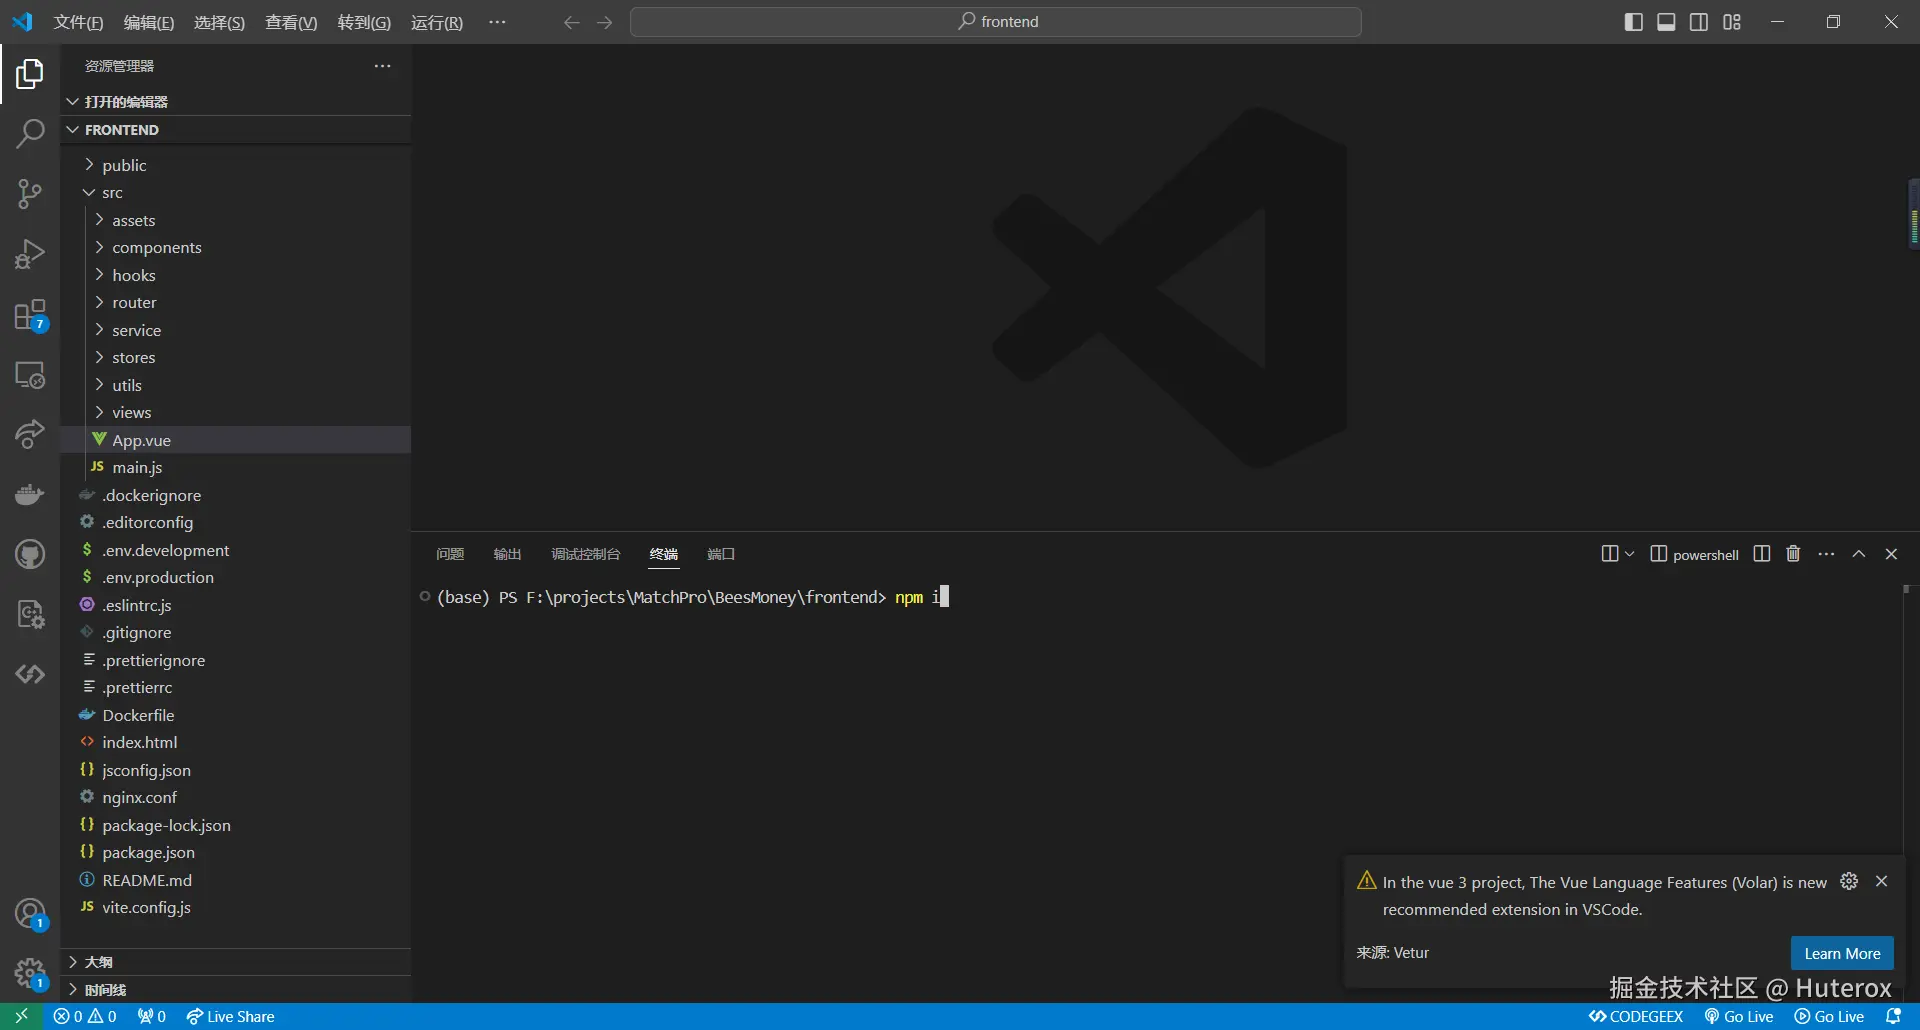Open the Explorer view in activity bar
The image size is (1920, 1030).
pos(30,74)
